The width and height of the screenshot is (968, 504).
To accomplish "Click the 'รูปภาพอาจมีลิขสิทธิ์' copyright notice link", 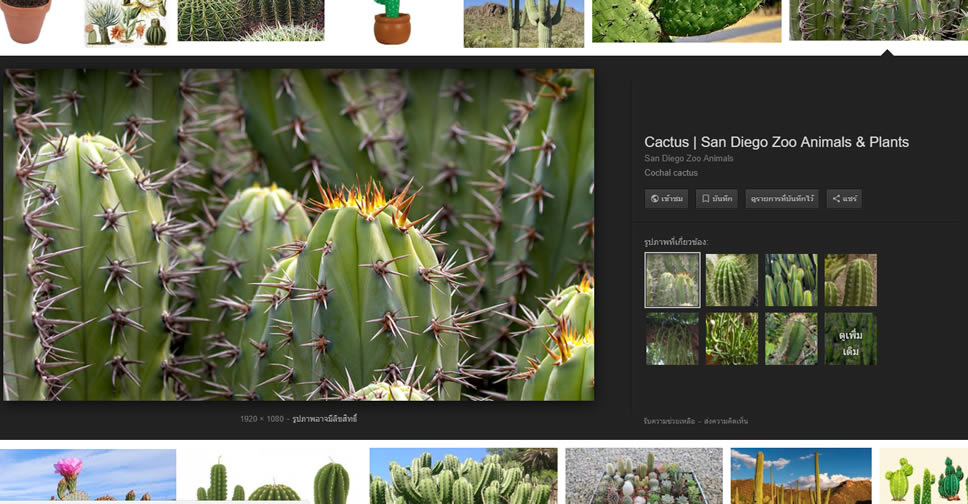I will (x=324, y=419).
